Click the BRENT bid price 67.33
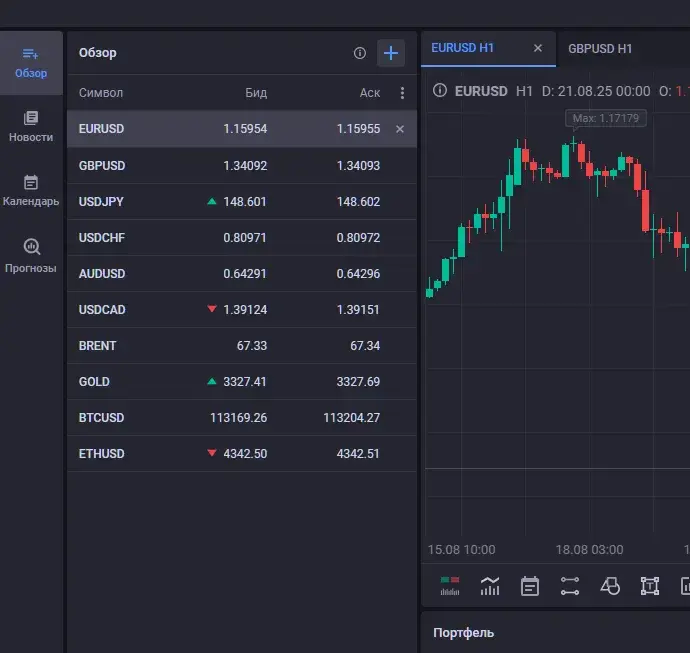The image size is (690, 653). tap(252, 346)
